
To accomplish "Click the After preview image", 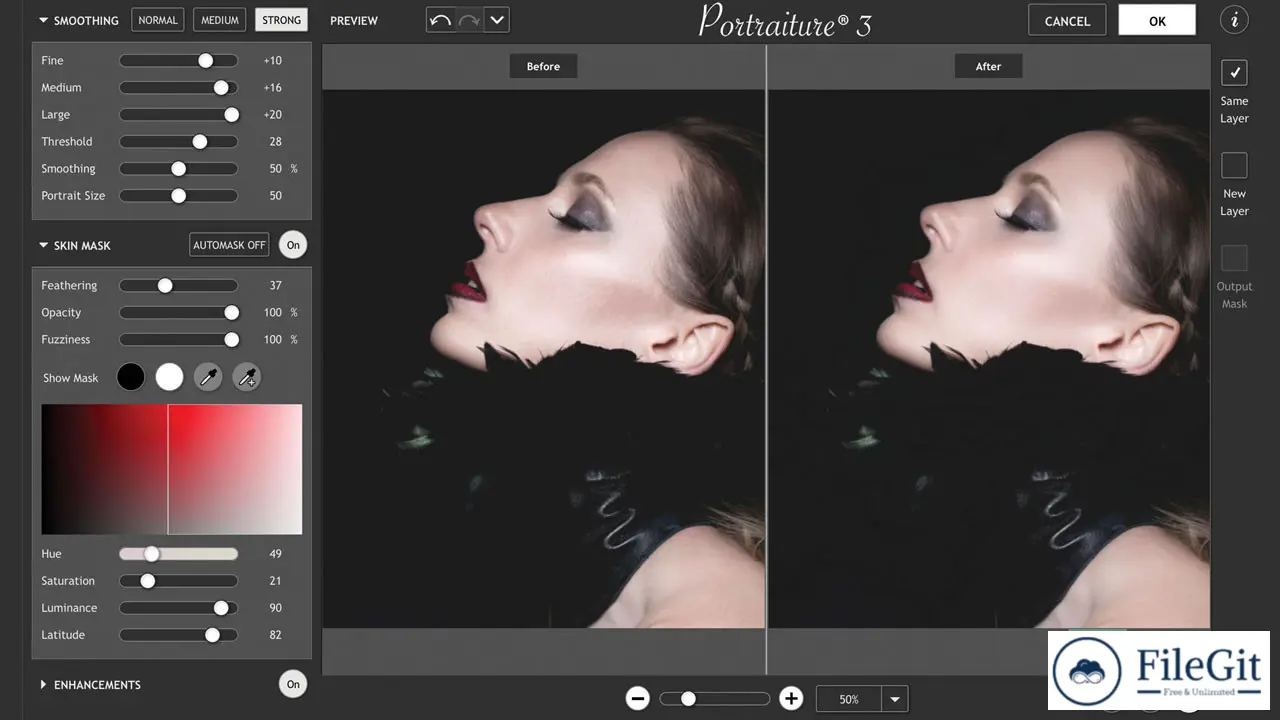I will 989,359.
